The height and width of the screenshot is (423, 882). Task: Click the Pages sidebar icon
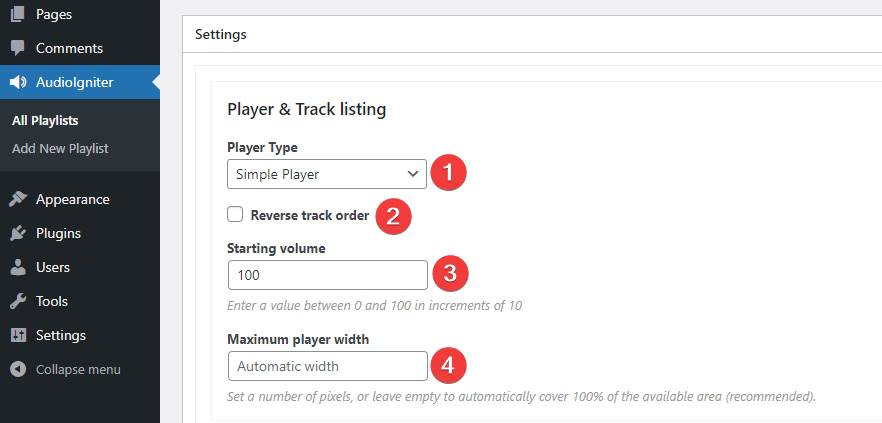pos(18,15)
